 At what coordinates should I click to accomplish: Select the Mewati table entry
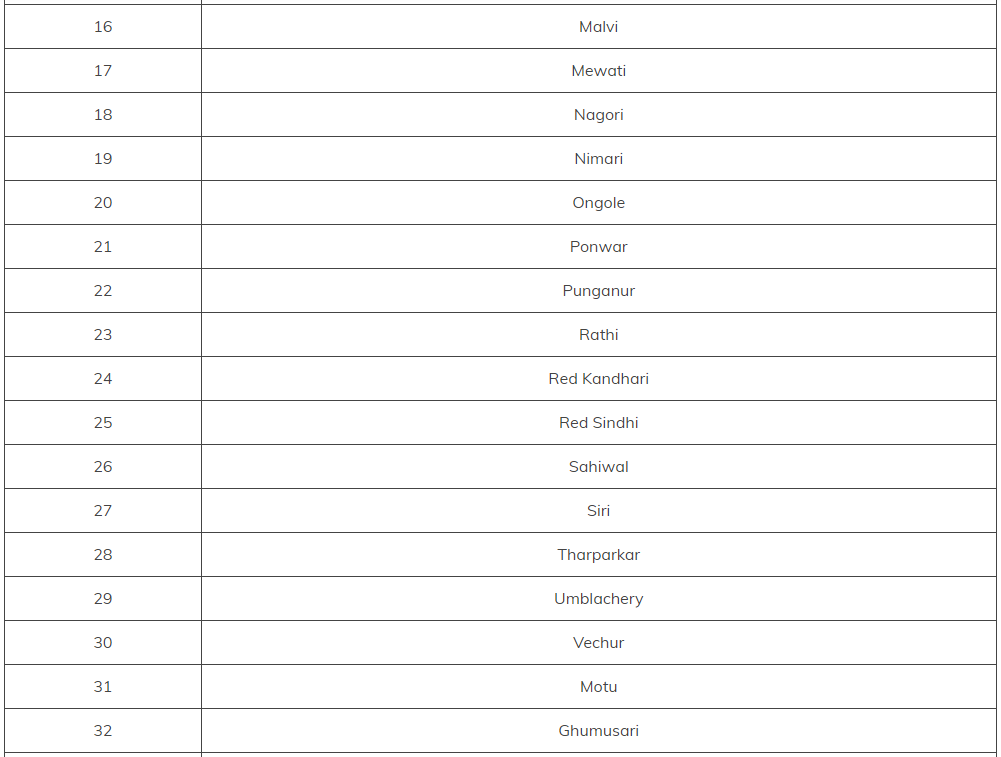(x=598, y=71)
